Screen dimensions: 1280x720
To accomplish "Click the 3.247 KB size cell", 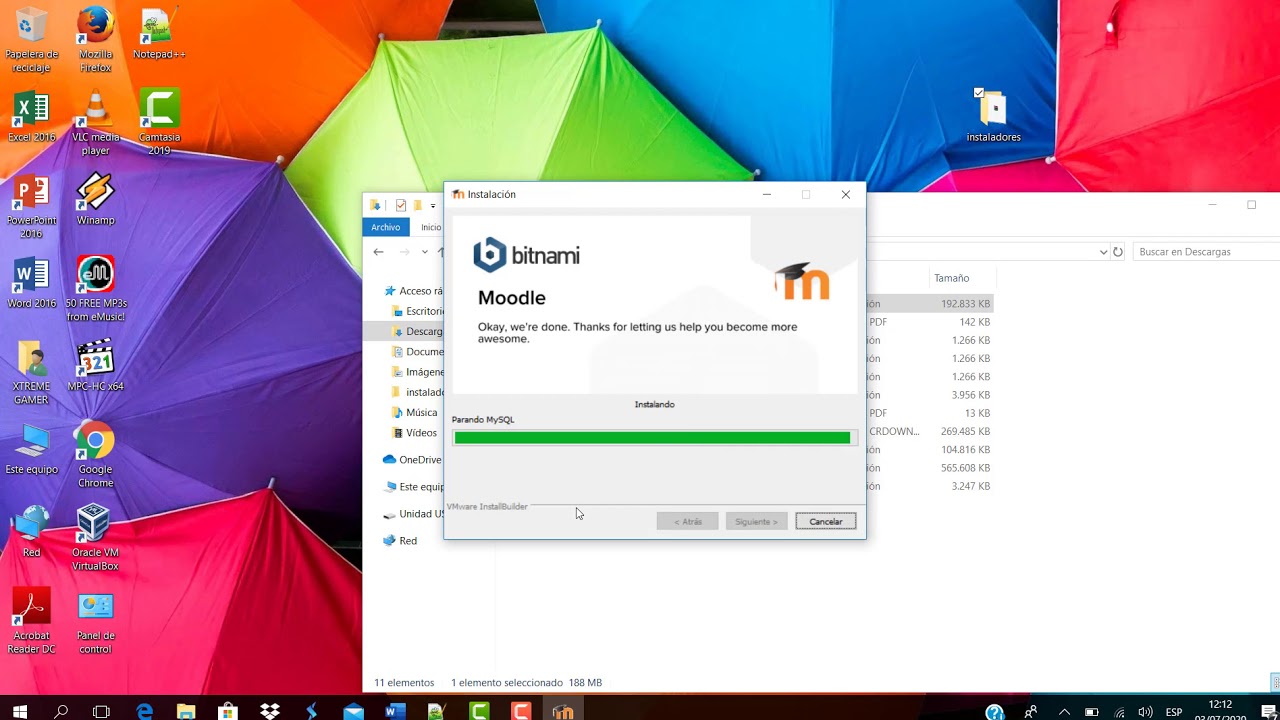I will tap(971, 486).
